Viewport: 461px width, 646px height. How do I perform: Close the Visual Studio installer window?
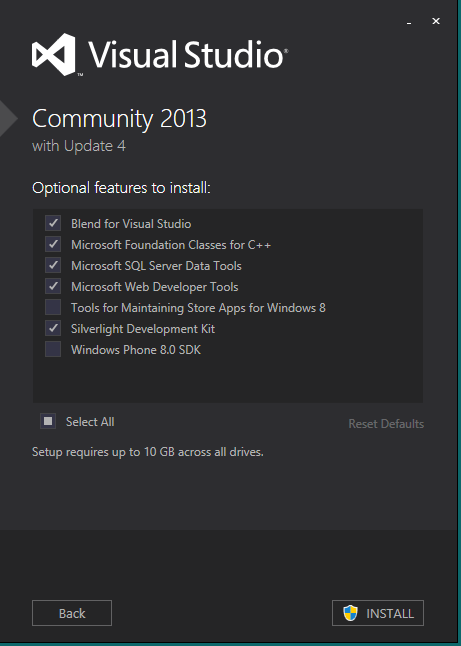[436, 21]
